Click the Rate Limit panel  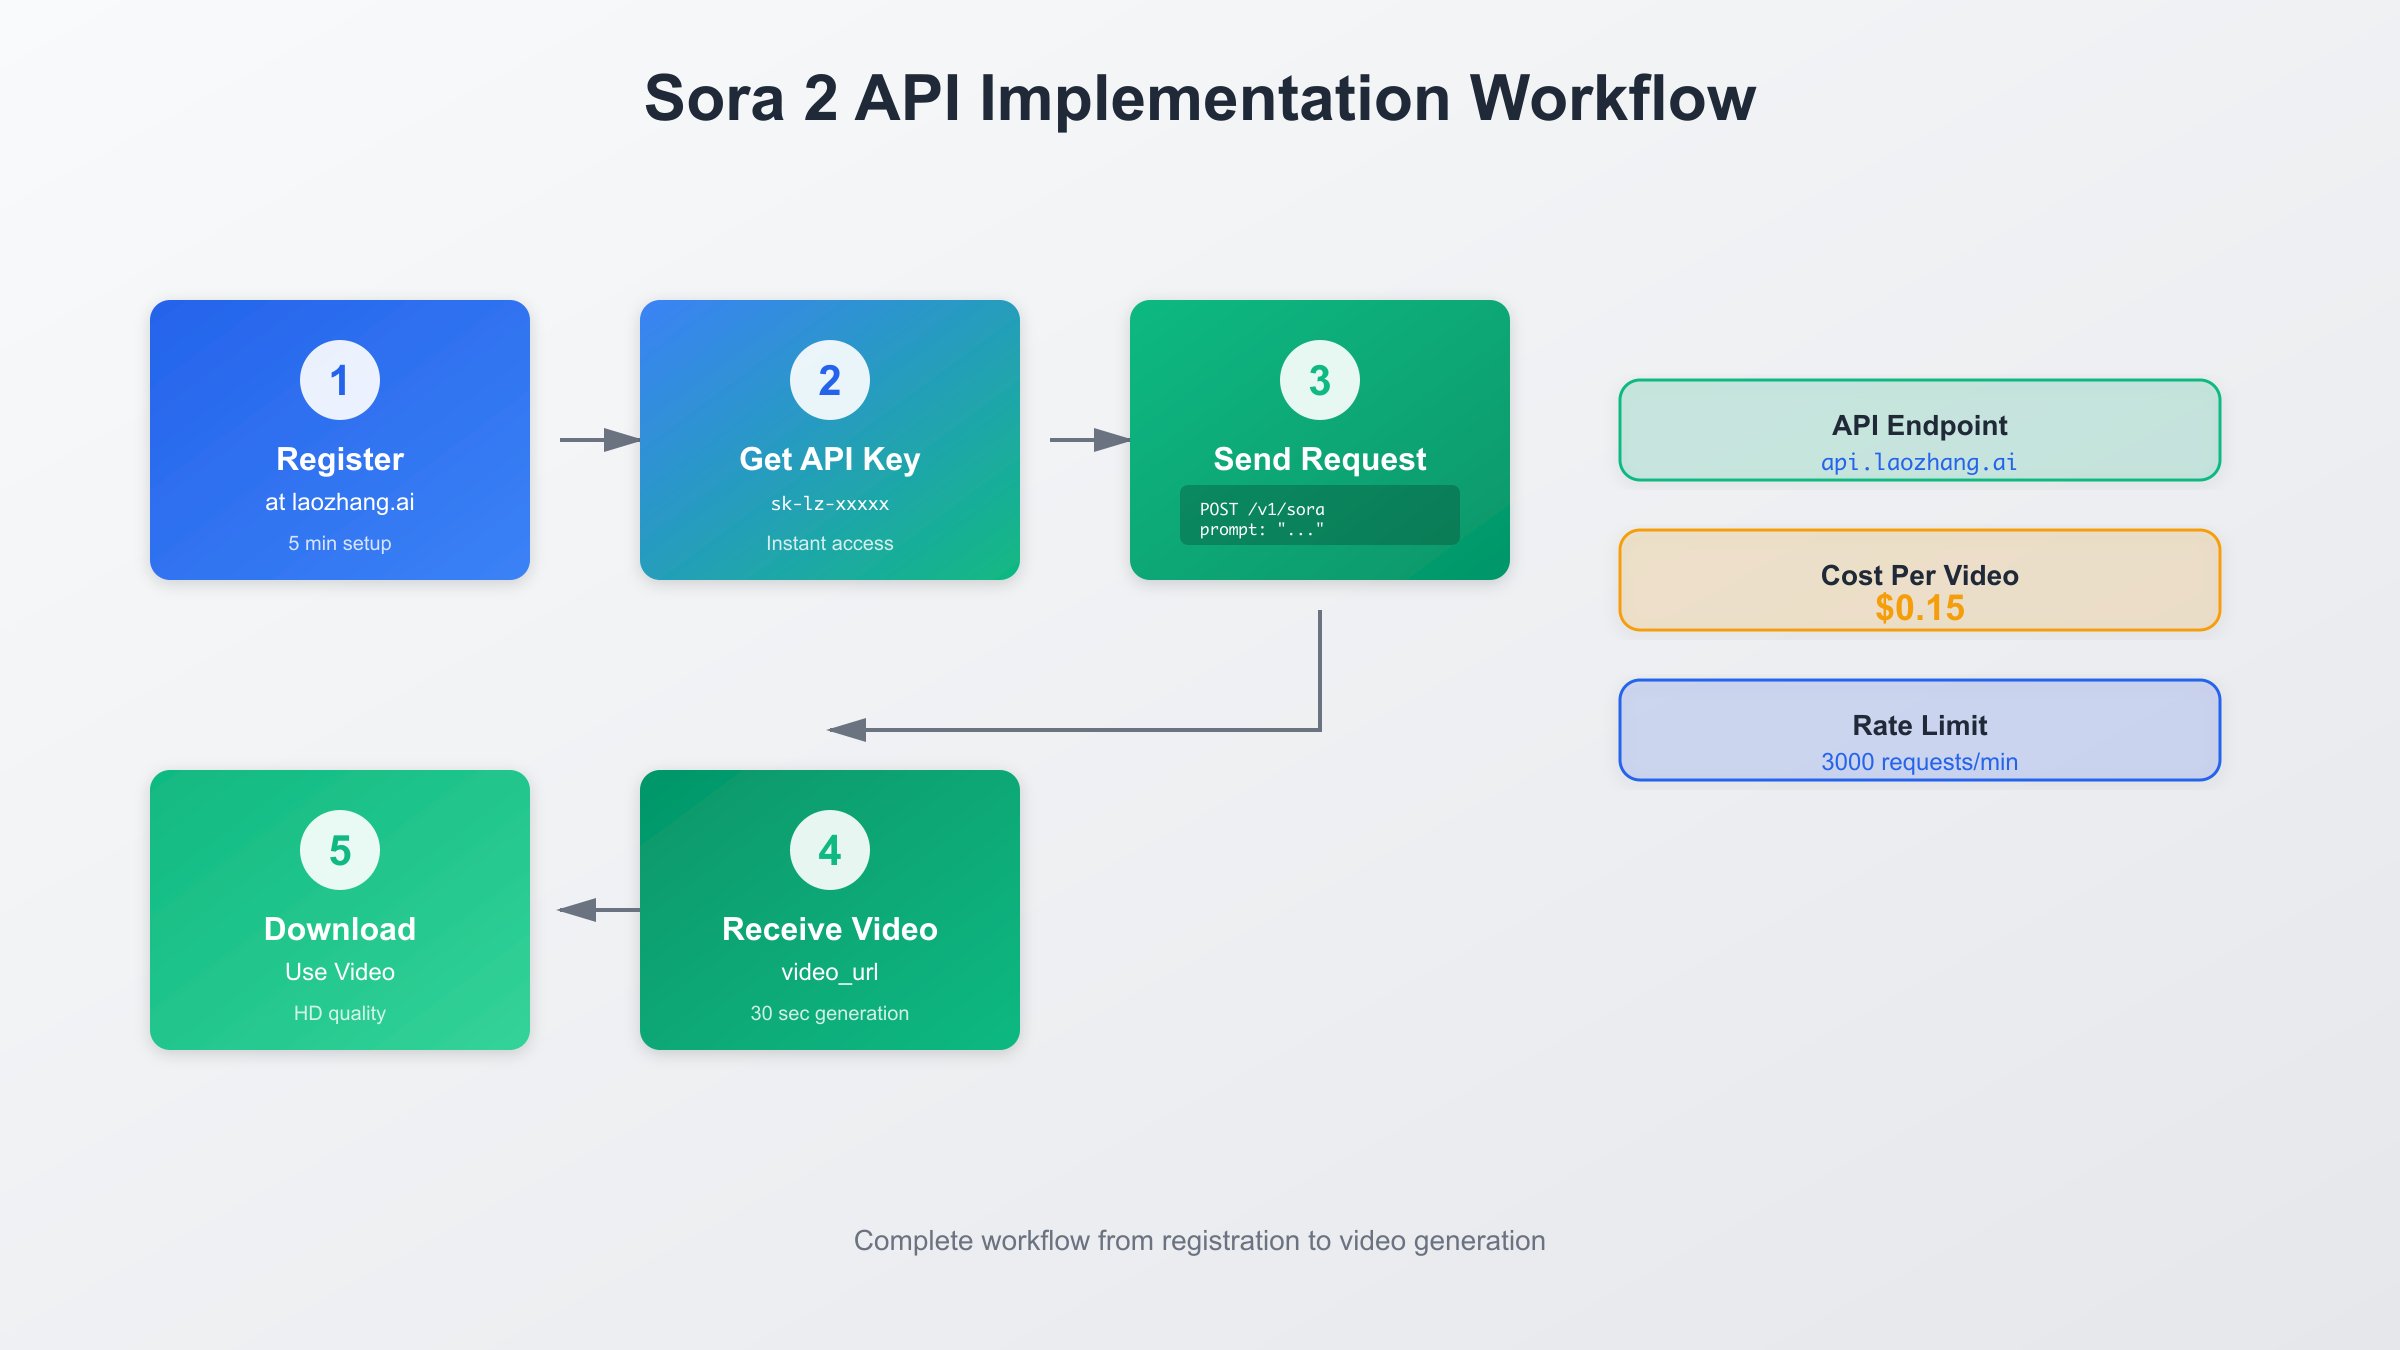click(1918, 730)
